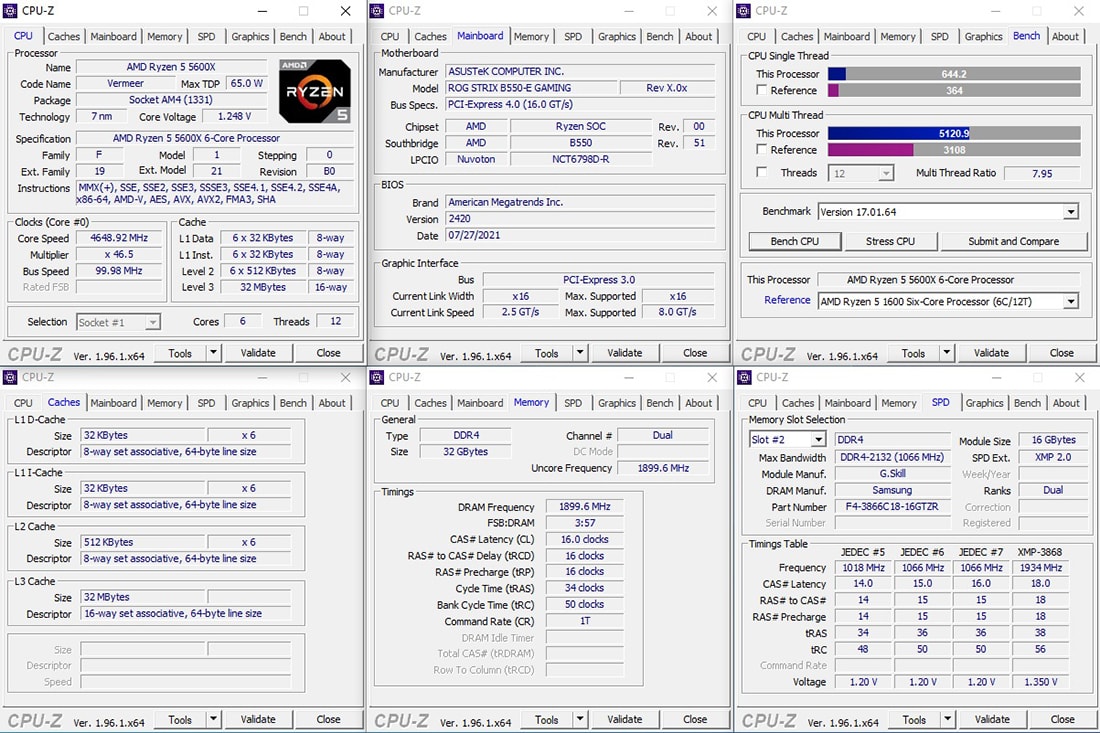Switch to the Graphics tab in the Caches tab window

click(x=250, y=403)
